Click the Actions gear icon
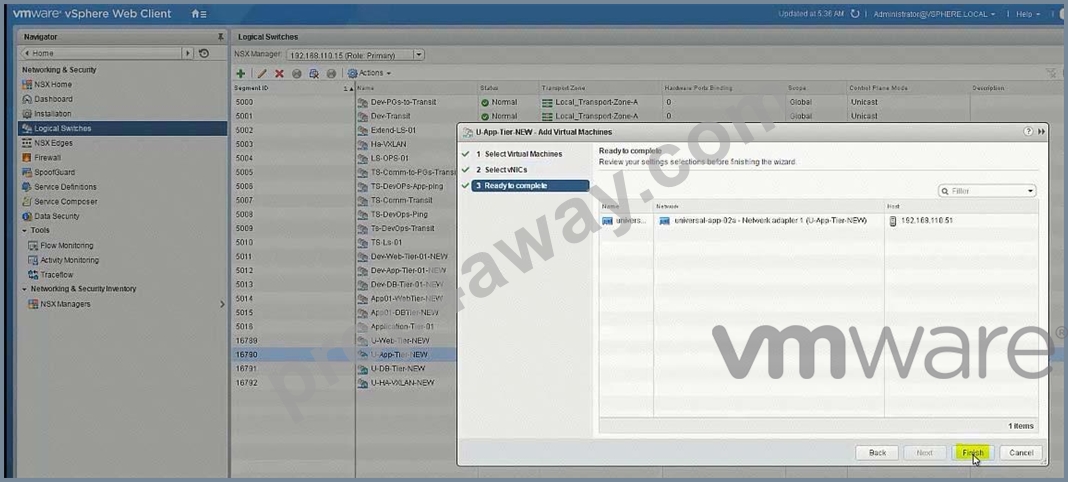 tap(352, 74)
